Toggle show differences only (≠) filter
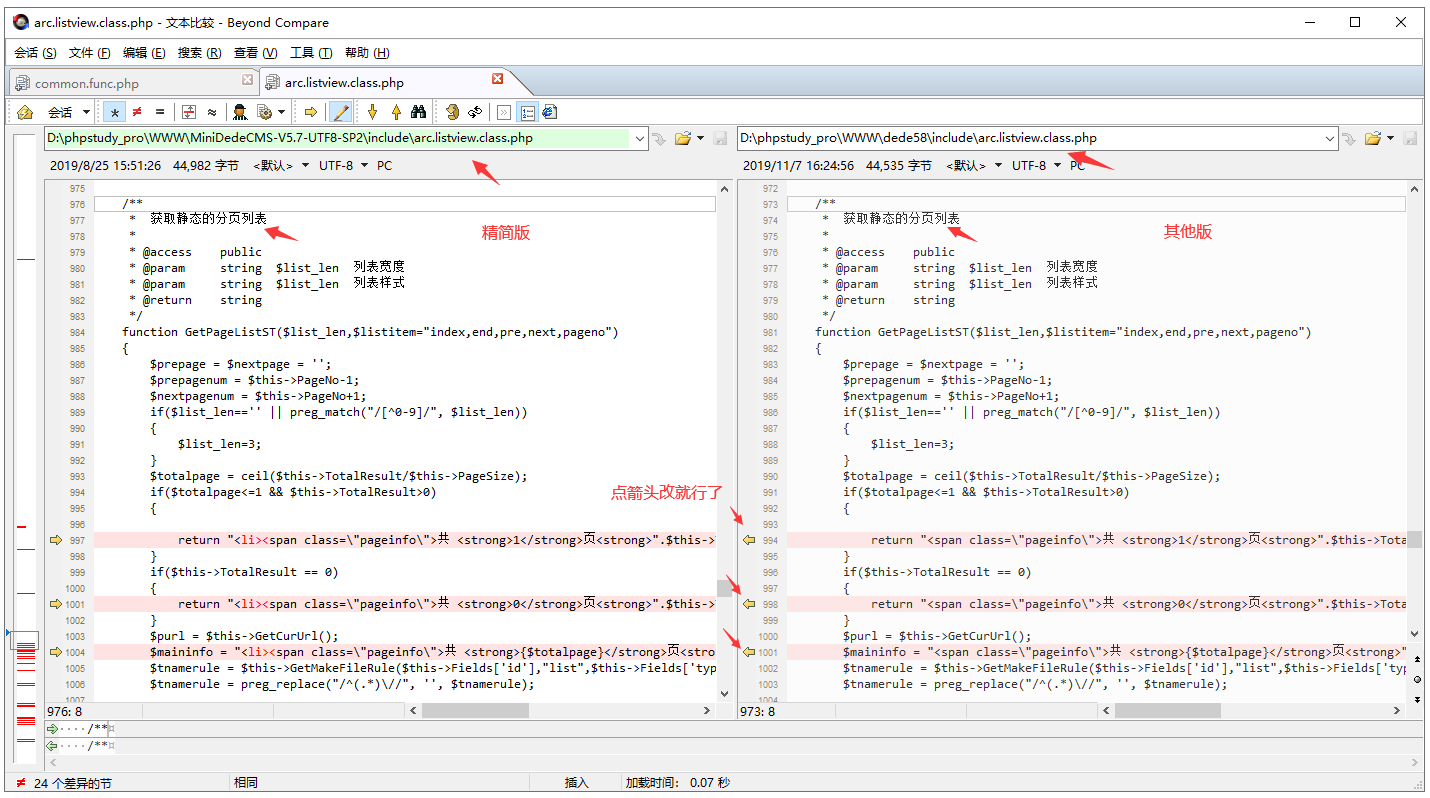 [137, 111]
